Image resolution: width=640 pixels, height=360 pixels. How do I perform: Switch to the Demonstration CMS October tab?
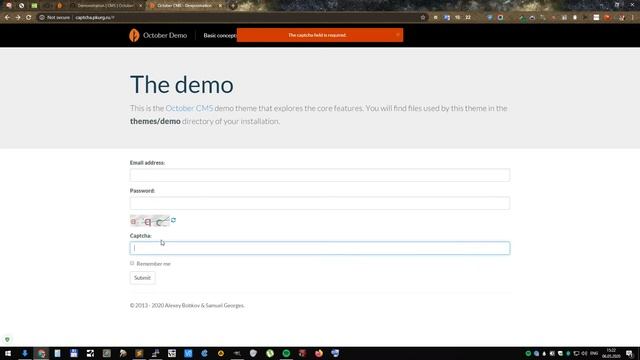pyautogui.click(x=105, y=6)
